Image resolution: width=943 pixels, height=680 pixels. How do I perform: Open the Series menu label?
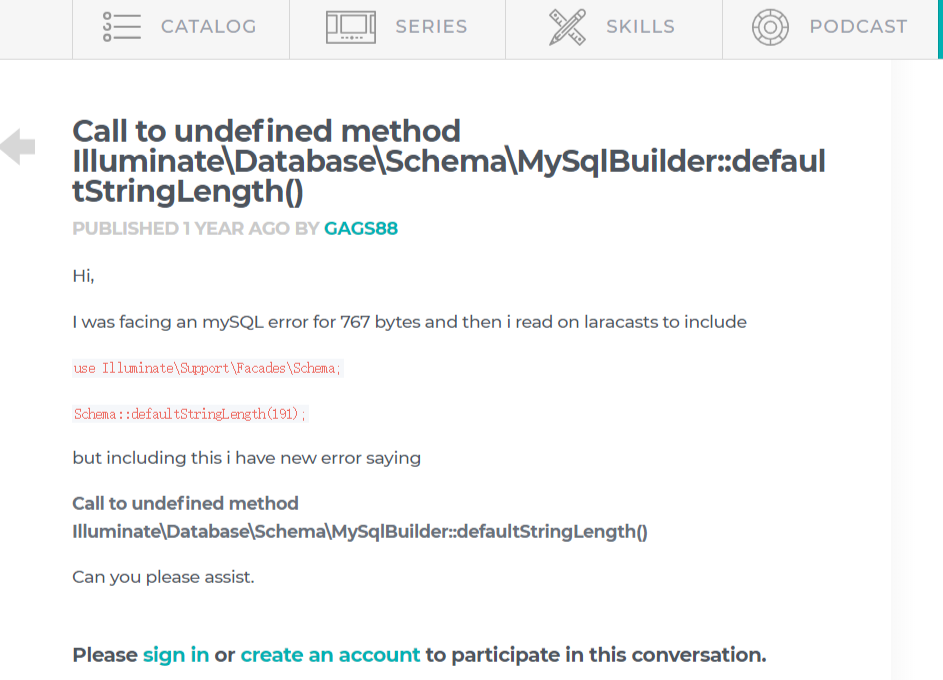point(431,27)
